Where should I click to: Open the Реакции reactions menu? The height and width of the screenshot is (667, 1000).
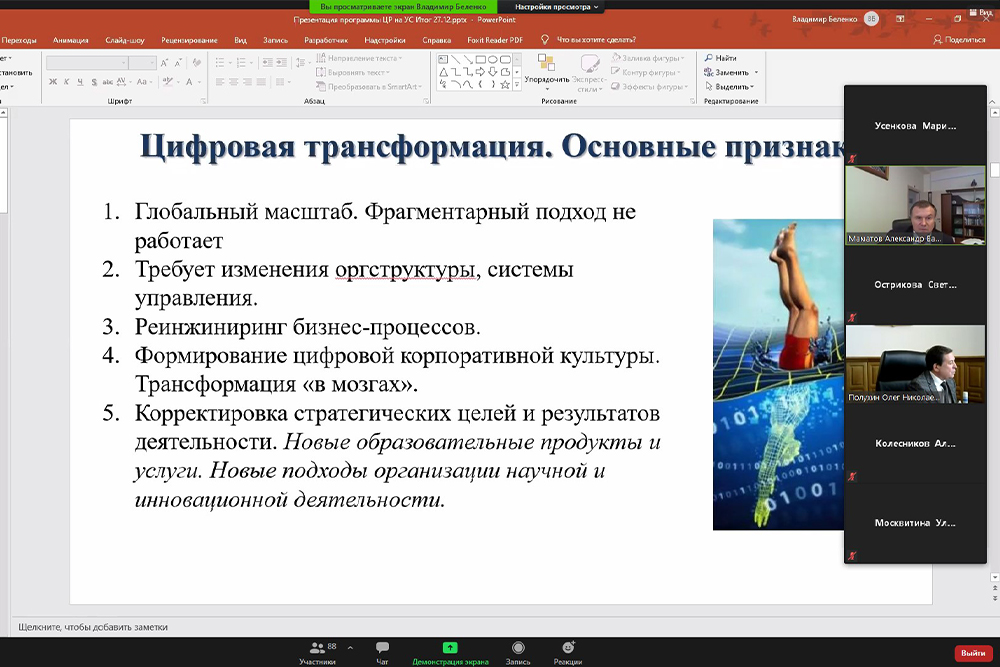pyautogui.click(x=568, y=651)
